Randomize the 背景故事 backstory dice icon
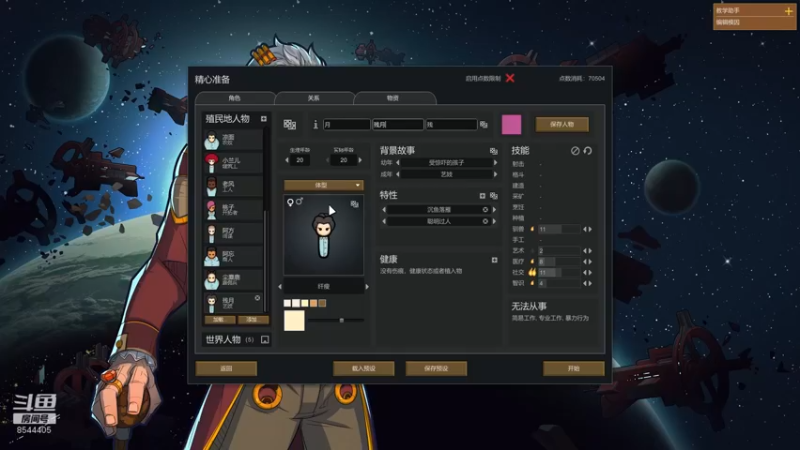This screenshot has width=800, height=450. (493, 151)
